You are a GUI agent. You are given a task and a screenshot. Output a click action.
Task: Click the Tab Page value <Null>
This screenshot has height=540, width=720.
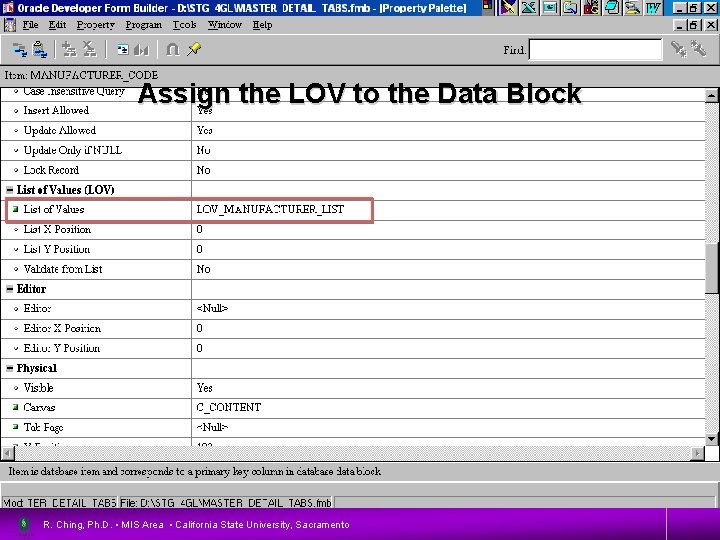212,427
